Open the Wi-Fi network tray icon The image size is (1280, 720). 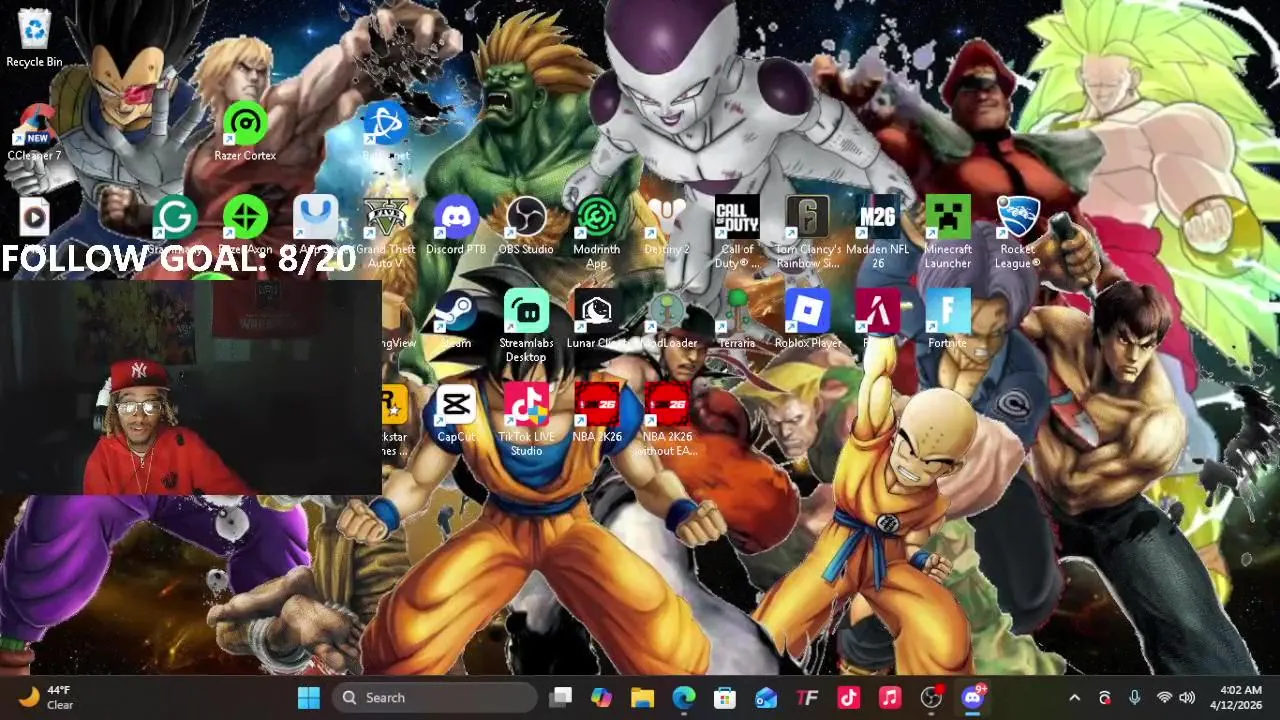point(1164,698)
